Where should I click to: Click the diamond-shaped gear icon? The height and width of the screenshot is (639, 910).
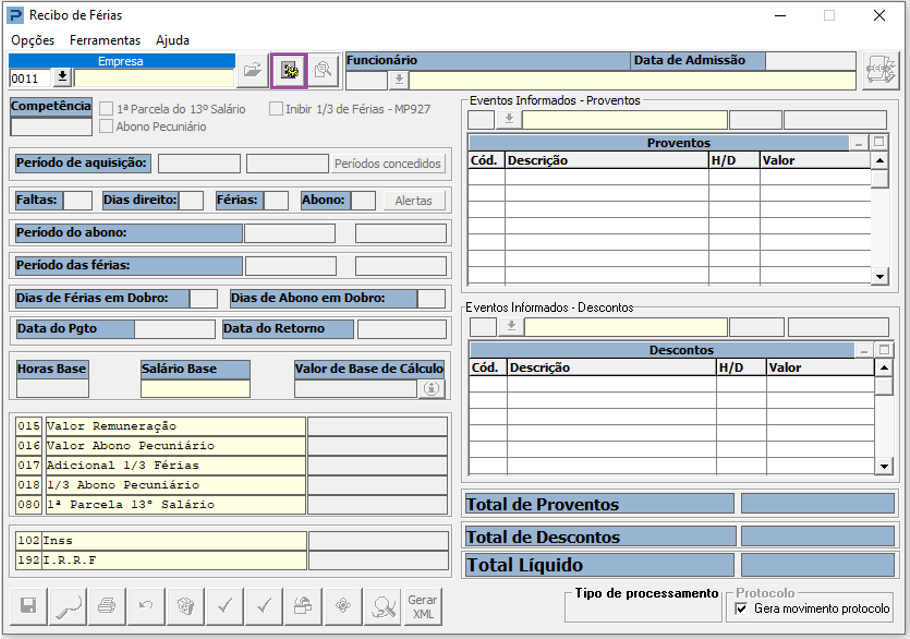click(x=343, y=606)
